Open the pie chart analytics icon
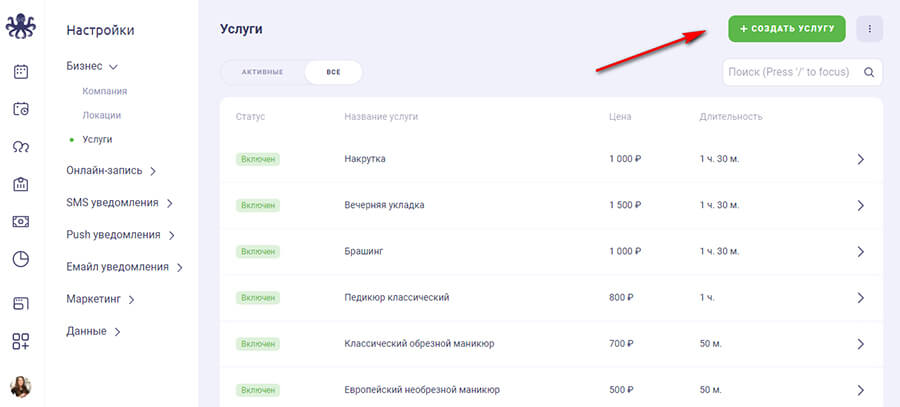This screenshot has width=900, height=407. pyautogui.click(x=21, y=259)
